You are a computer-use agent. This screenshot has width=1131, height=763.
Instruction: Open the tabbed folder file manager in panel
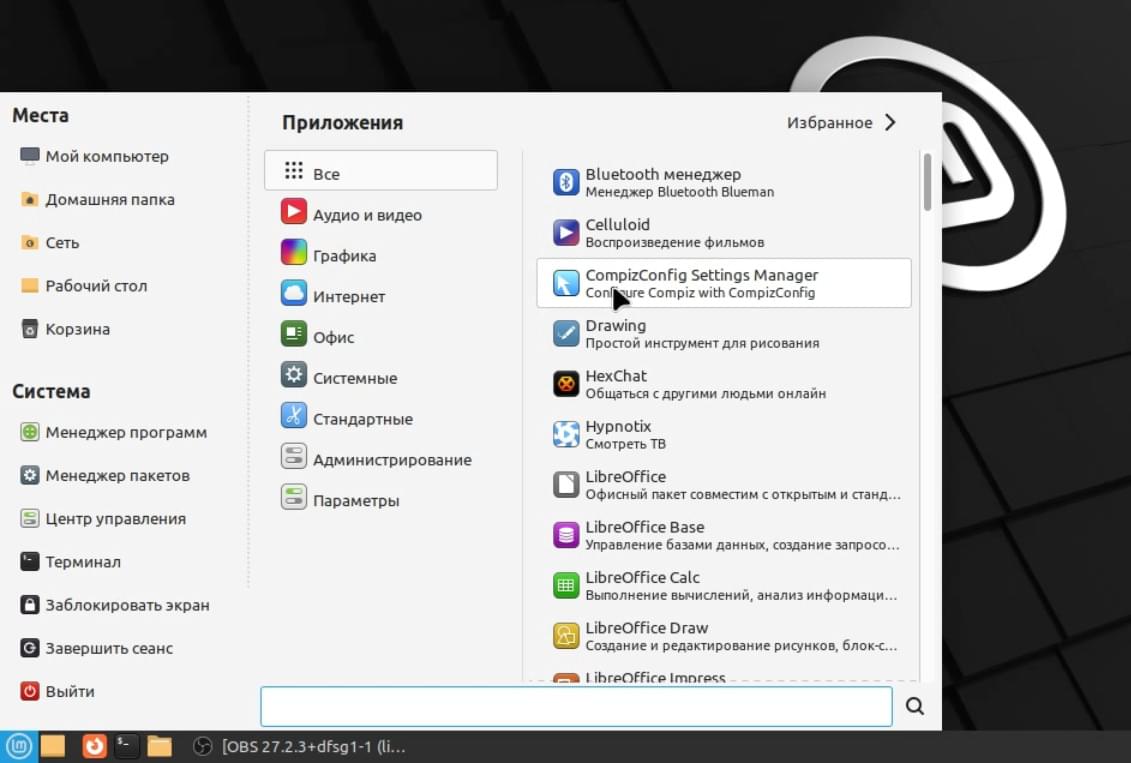pos(159,746)
